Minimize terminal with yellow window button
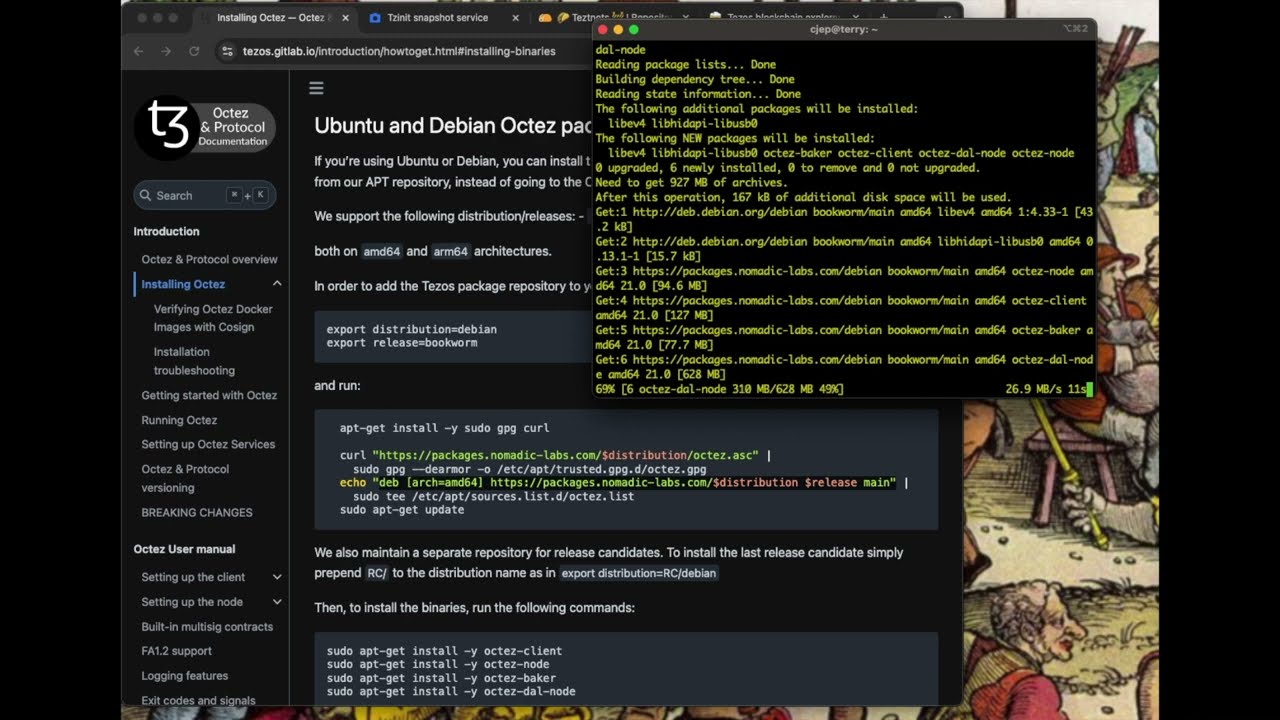The width and height of the screenshot is (1280, 720). [618, 30]
